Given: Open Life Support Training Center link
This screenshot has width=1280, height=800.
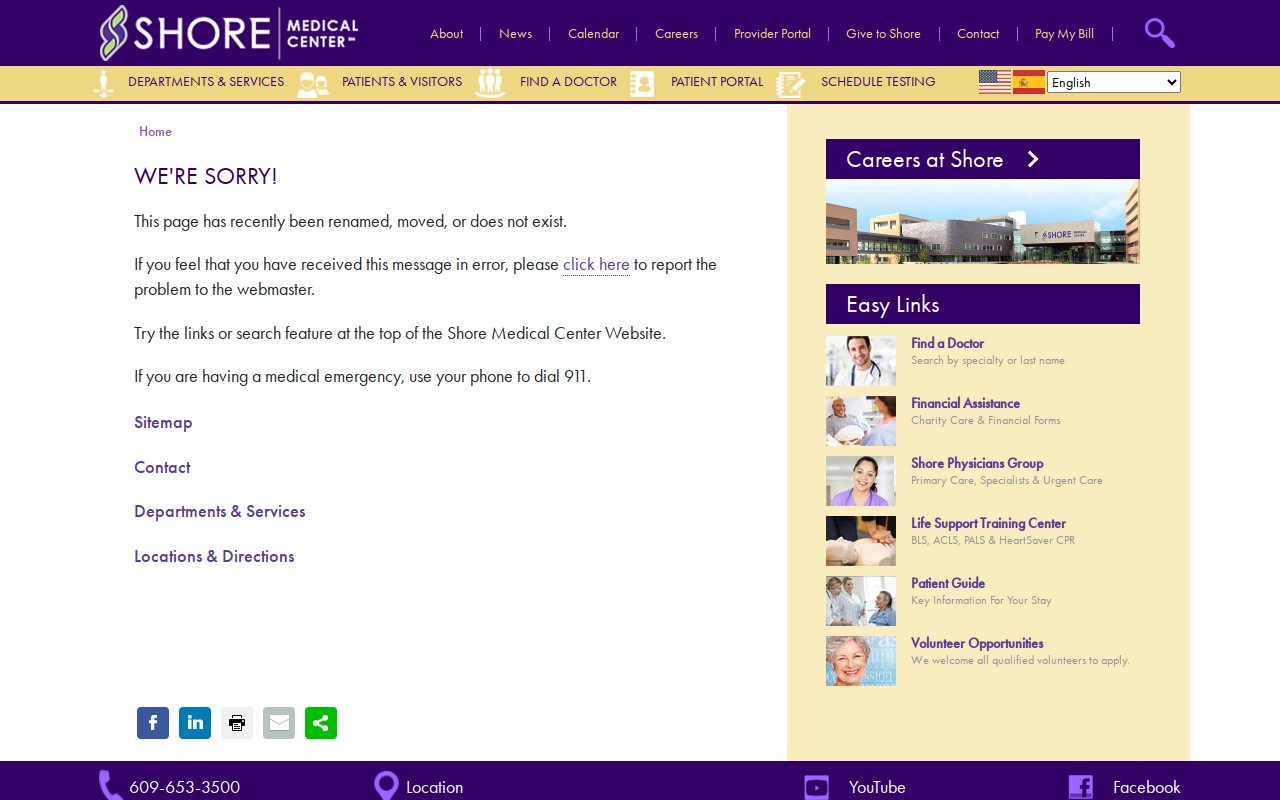Looking at the screenshot, I should click(x=988, y=523).
